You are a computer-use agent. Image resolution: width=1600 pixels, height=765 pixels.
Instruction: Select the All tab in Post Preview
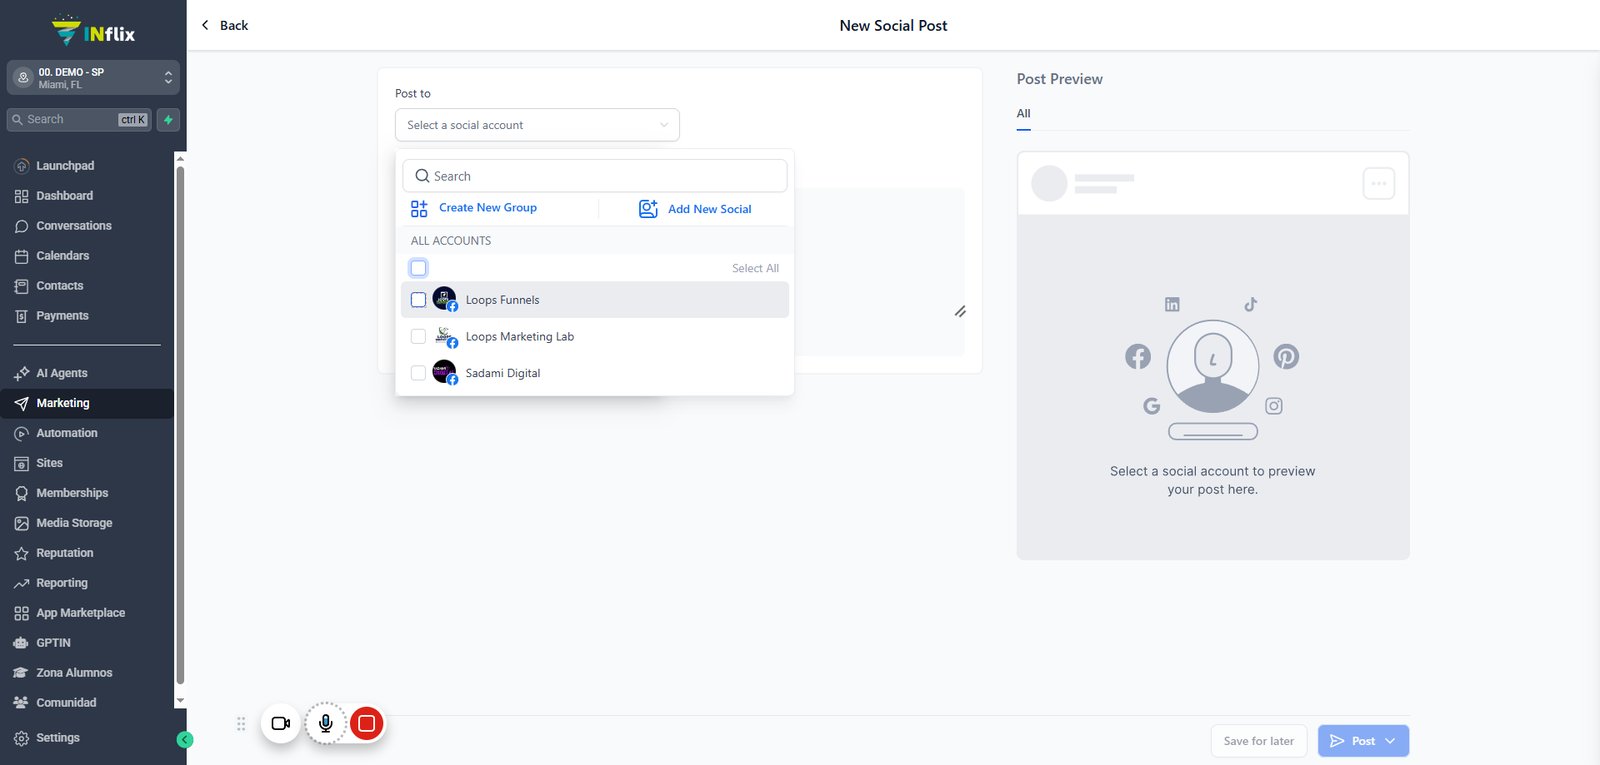[x=1023, y=114]
